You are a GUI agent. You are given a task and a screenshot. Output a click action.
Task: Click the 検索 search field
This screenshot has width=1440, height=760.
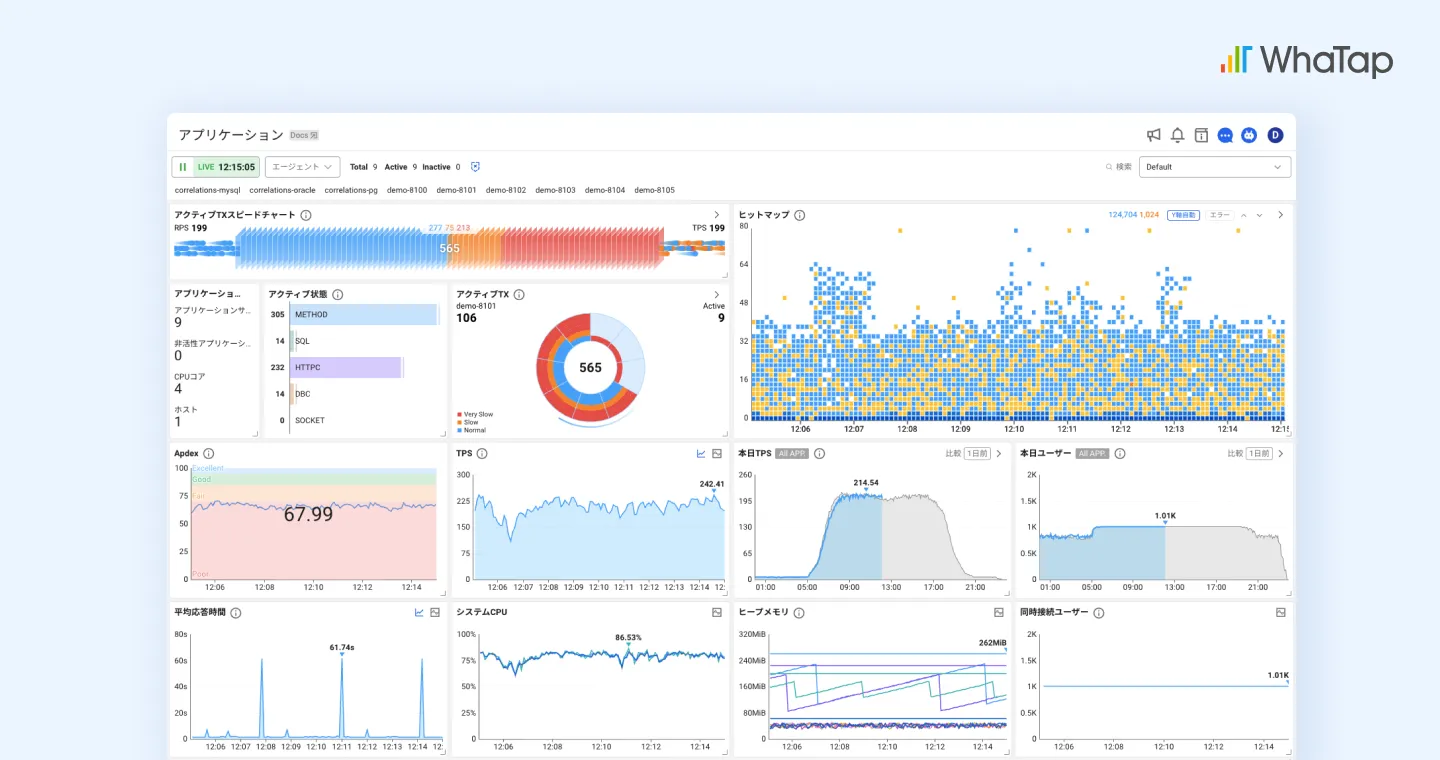point(1119,167)
